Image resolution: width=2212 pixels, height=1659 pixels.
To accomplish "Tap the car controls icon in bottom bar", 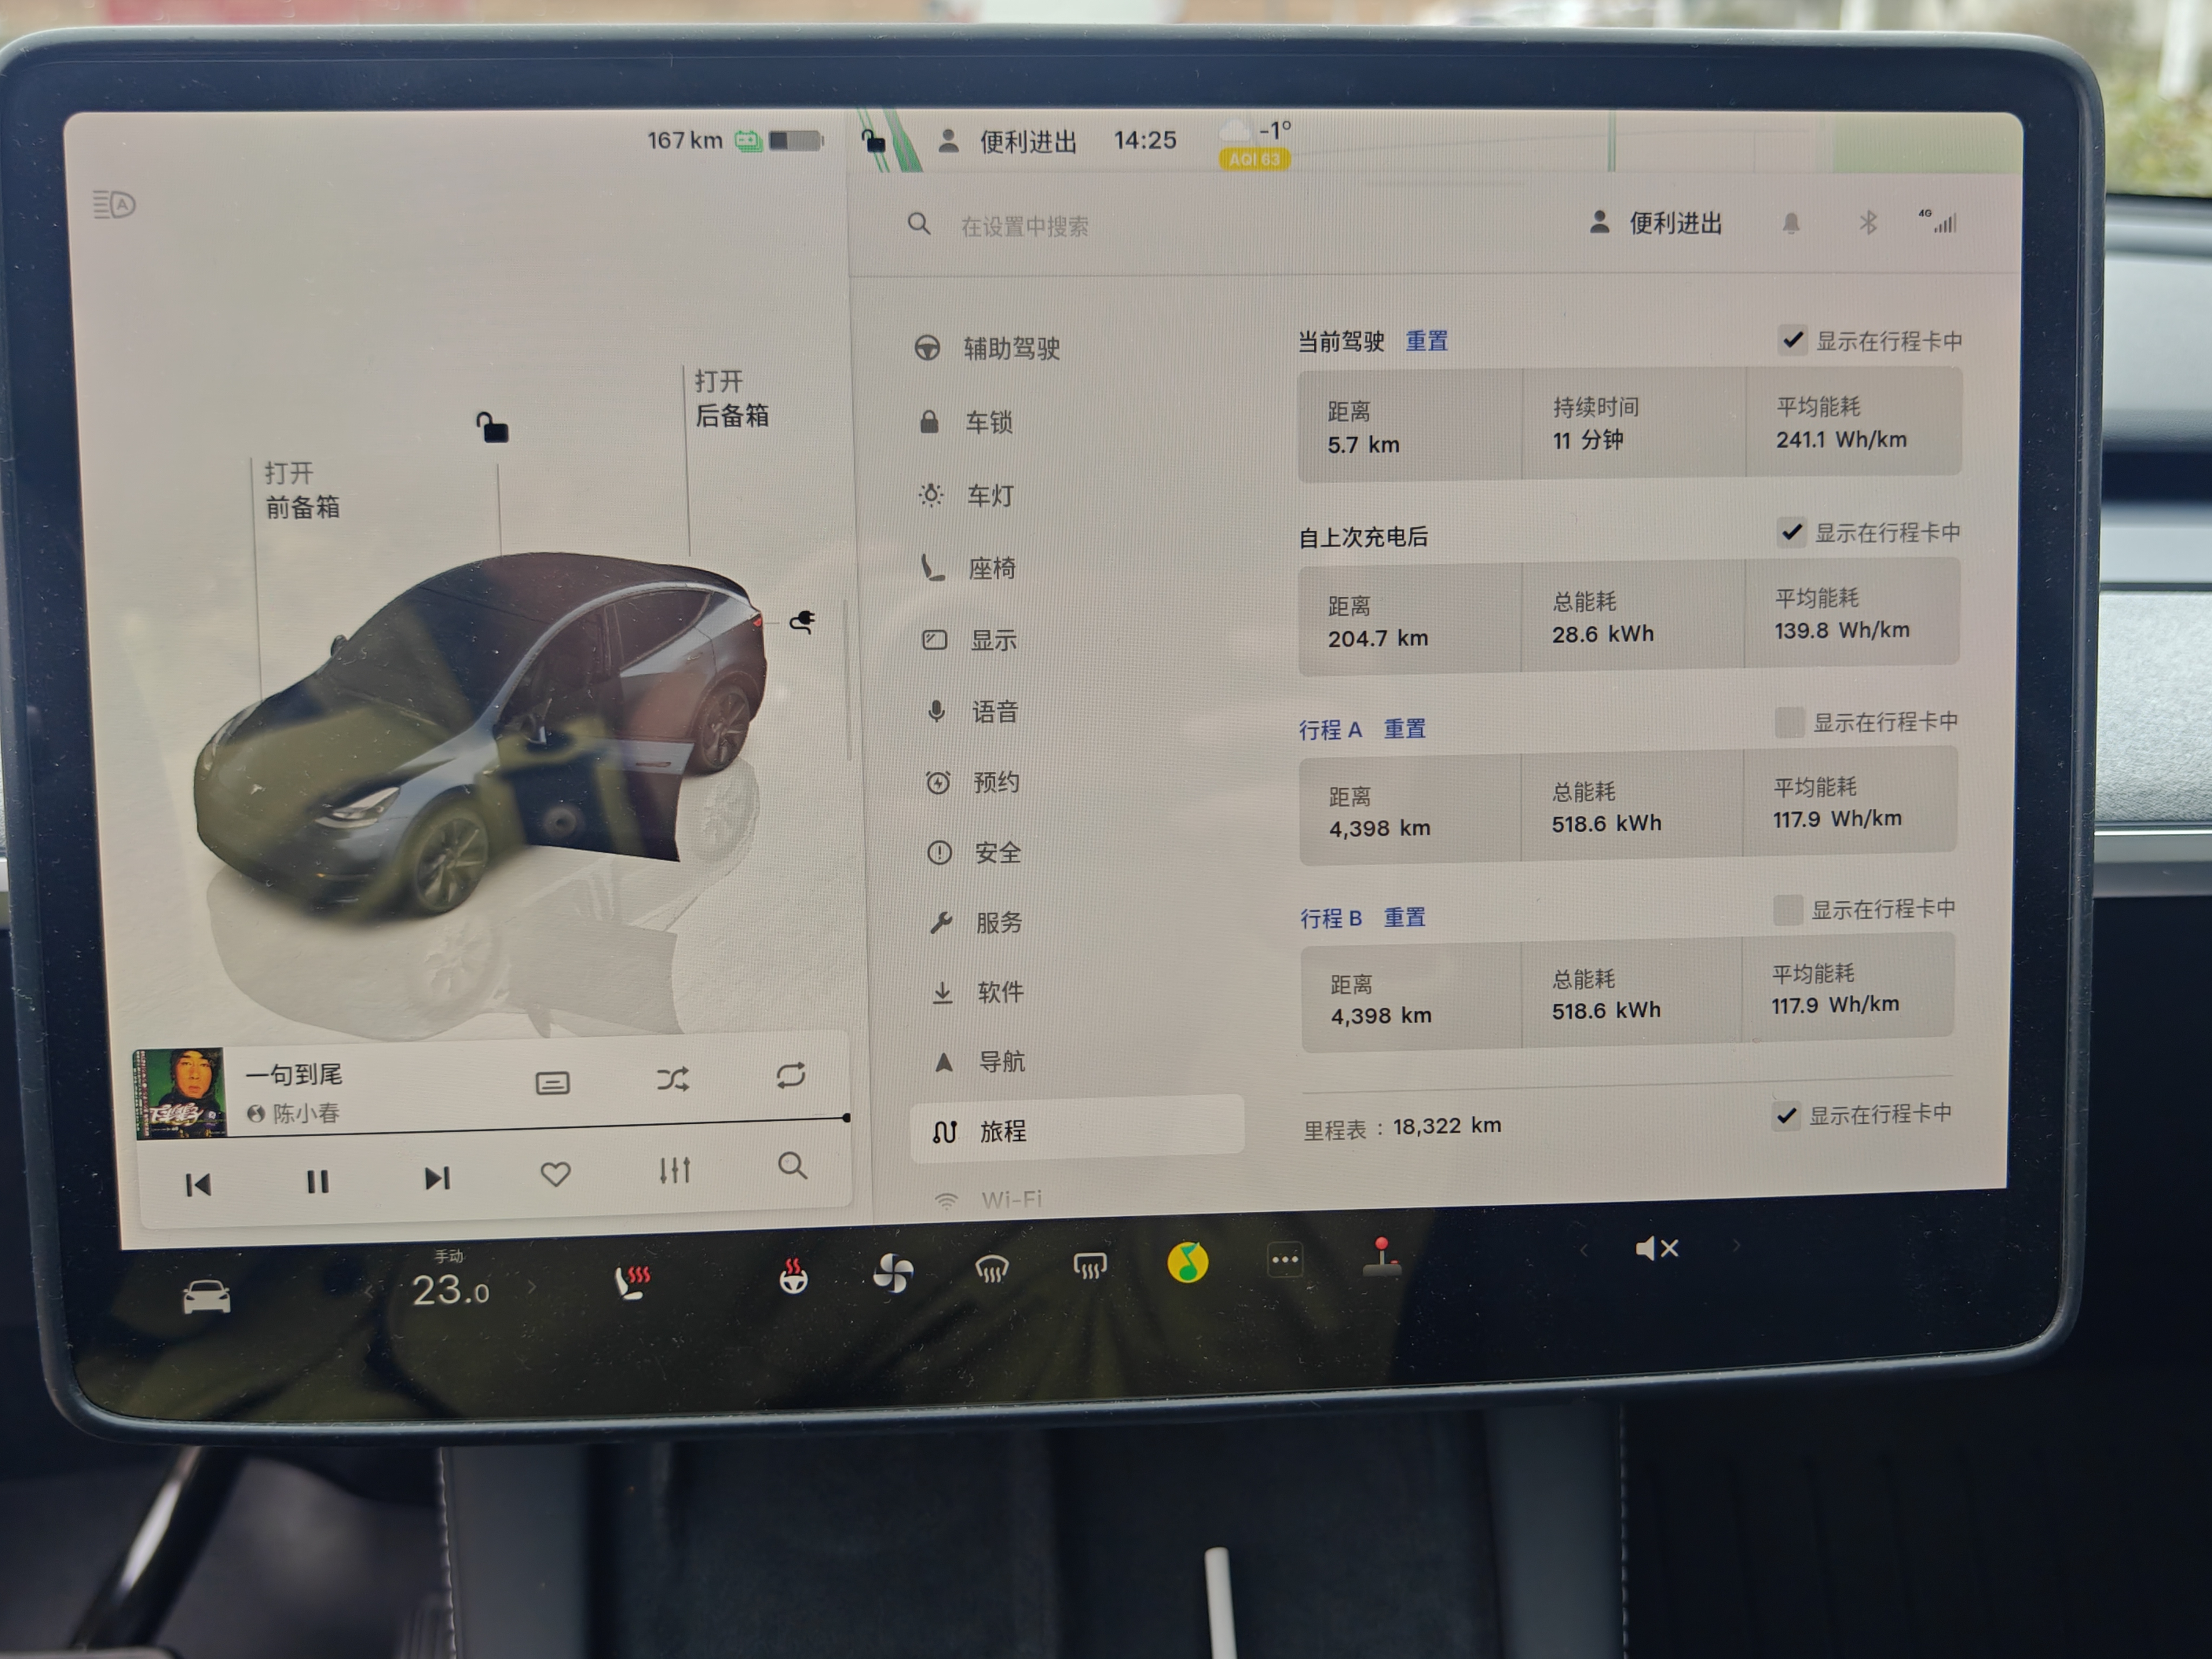I will [x=206, y=1296].
